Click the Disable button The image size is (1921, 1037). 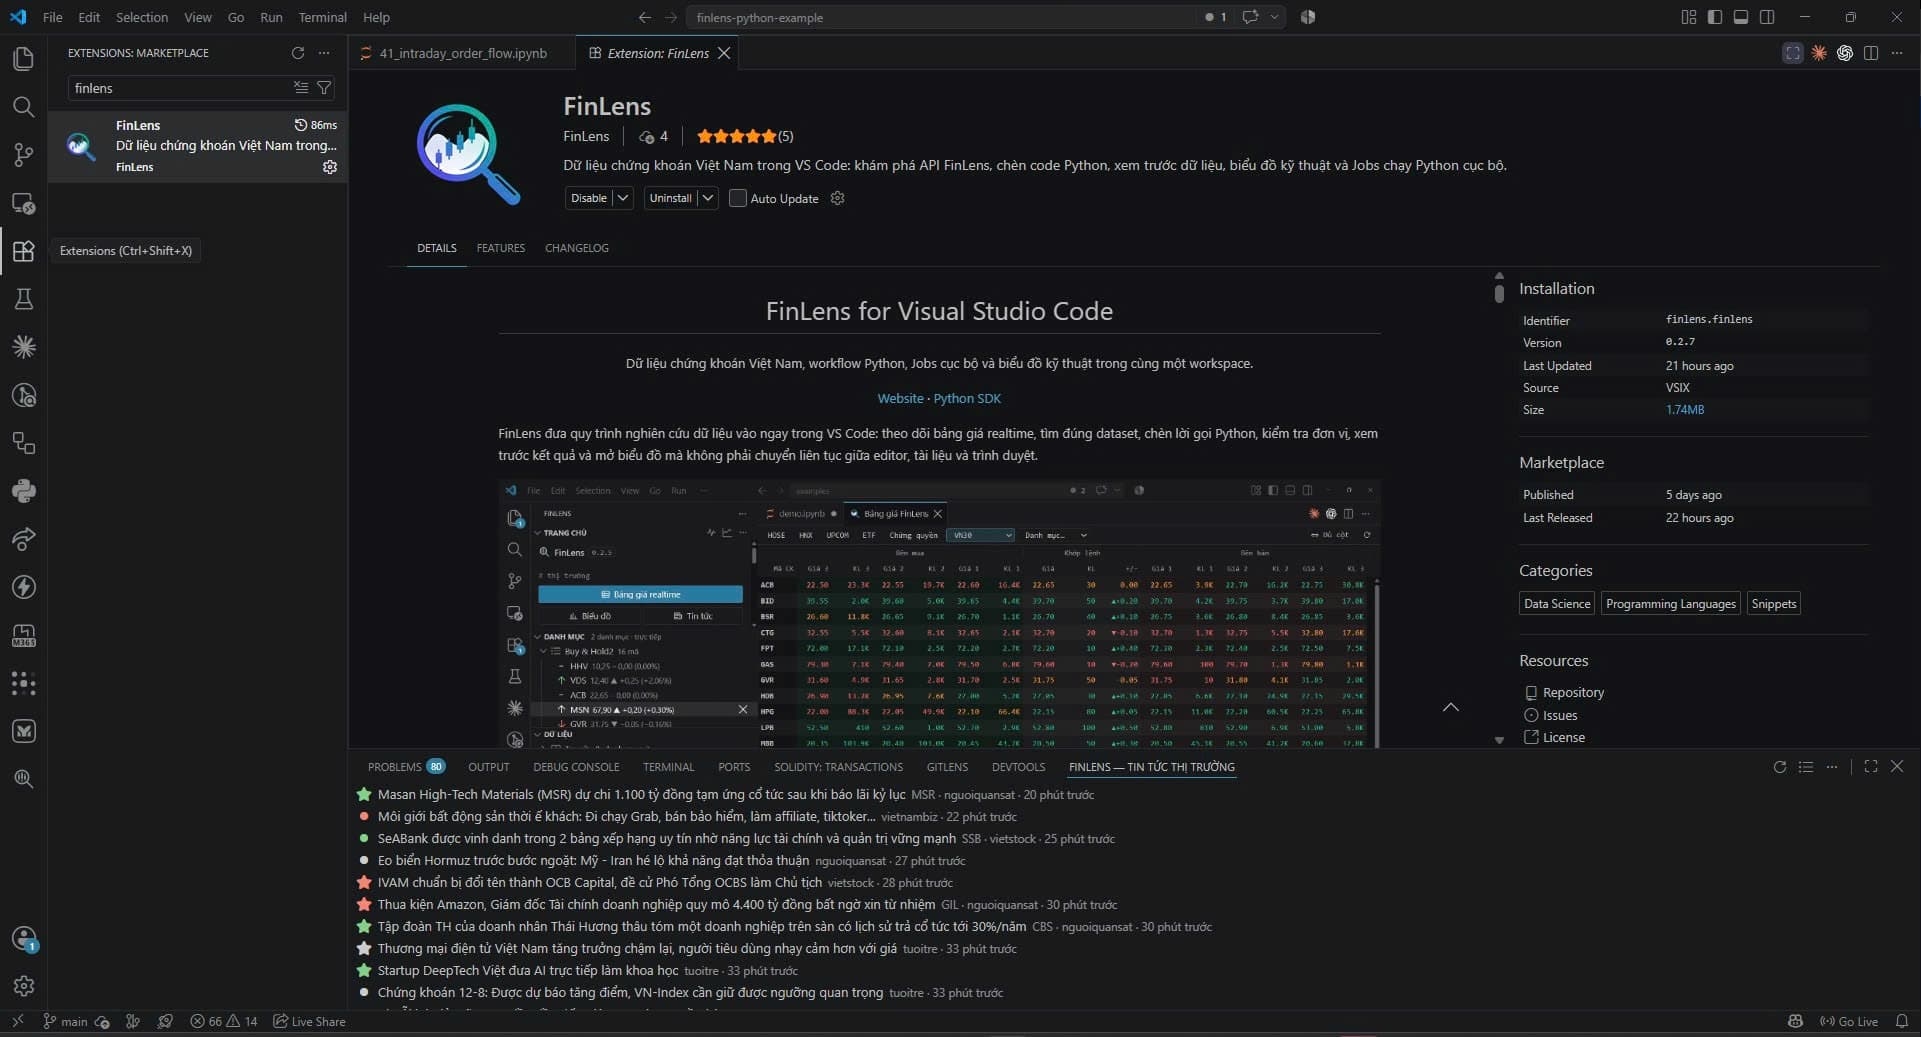[x=589, y=198]
